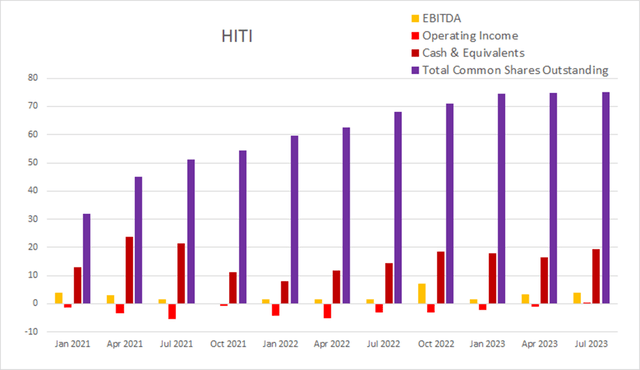This screenshot has width=640, height=370.
Task: Click the -10 value on vertical axis
Action: click(x=31, y=332)
